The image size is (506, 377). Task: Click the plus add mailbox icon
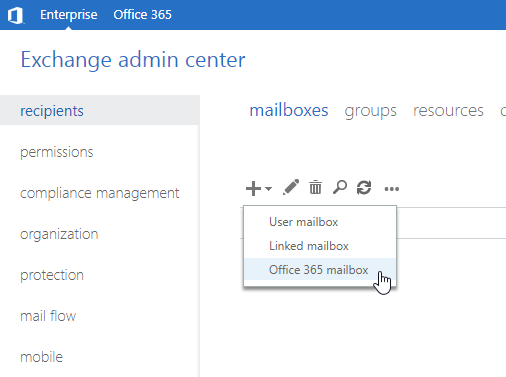[x=253, y=189]
